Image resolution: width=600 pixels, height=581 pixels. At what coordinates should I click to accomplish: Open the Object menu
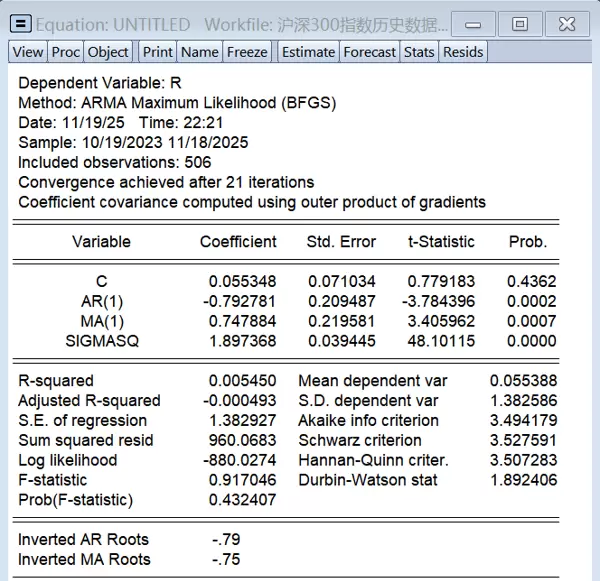click(x=108, y=52)
